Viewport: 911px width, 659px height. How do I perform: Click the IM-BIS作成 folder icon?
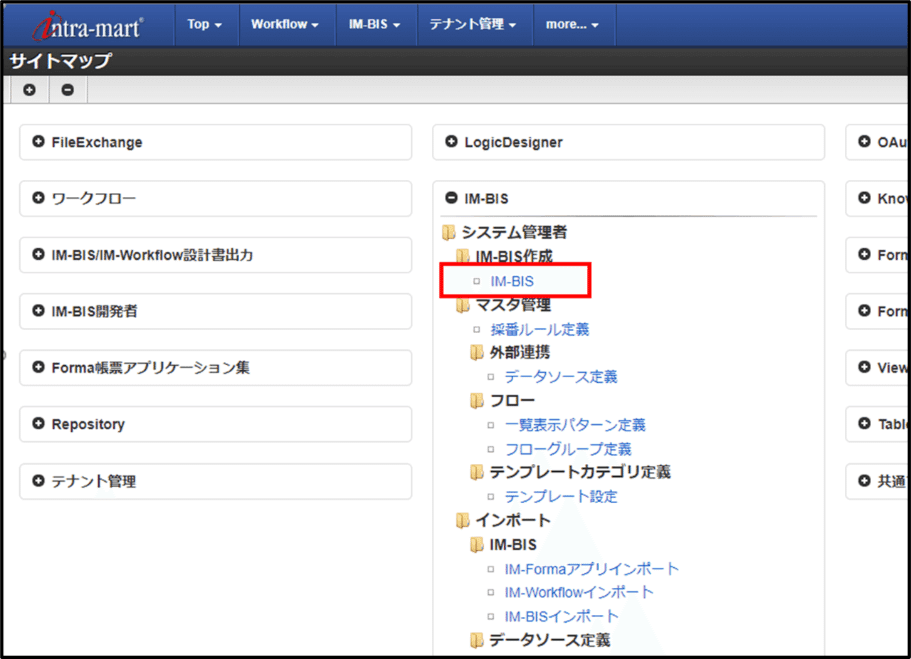(462, 256)
